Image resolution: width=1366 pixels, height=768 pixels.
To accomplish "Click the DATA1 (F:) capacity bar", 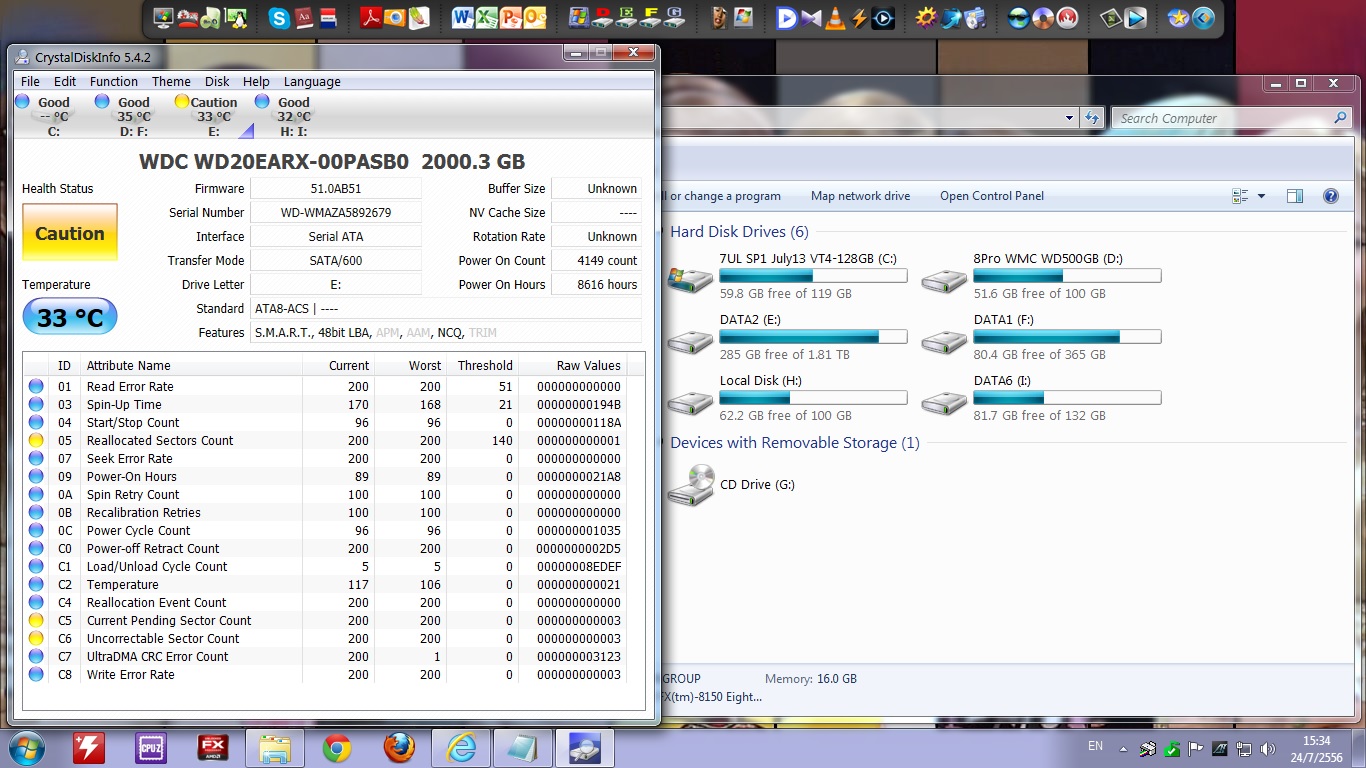I will [x=1067, y=337].
